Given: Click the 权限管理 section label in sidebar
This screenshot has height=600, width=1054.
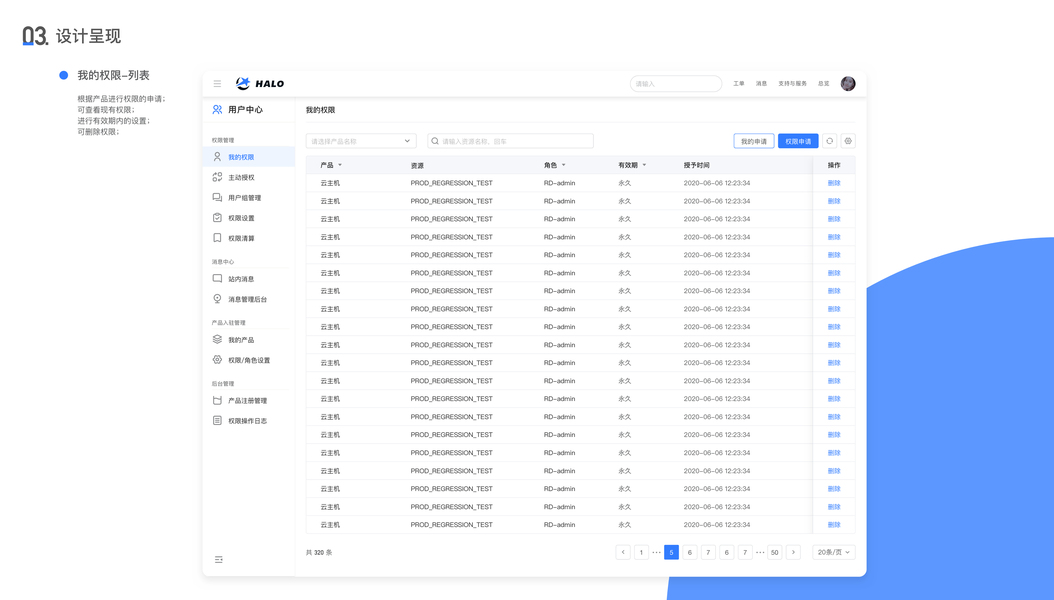Looking at the screenshot, I should 223,140.
